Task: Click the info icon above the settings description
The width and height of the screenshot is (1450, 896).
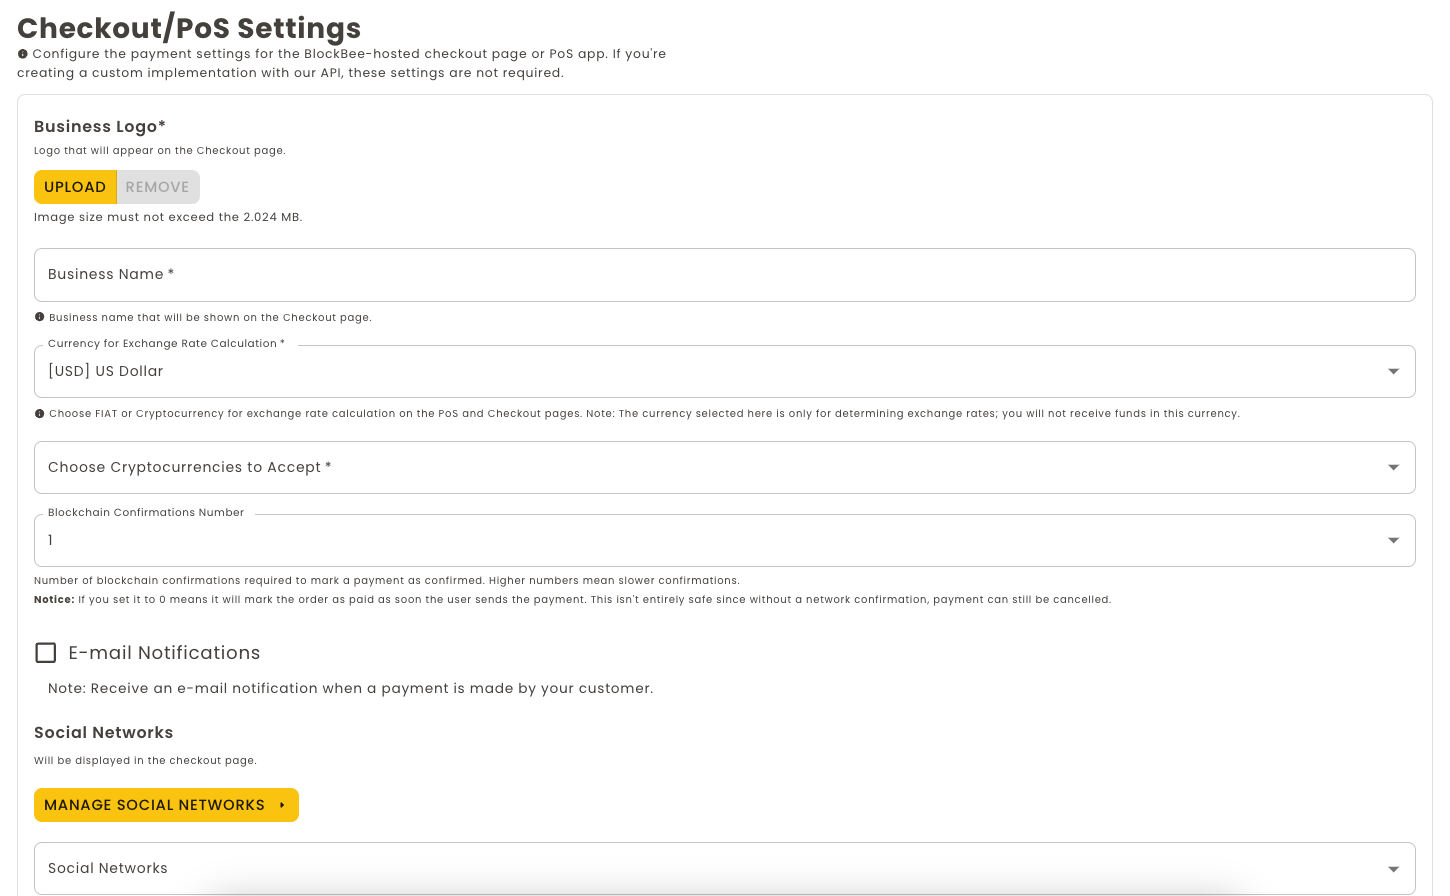Action: point(21,53)
